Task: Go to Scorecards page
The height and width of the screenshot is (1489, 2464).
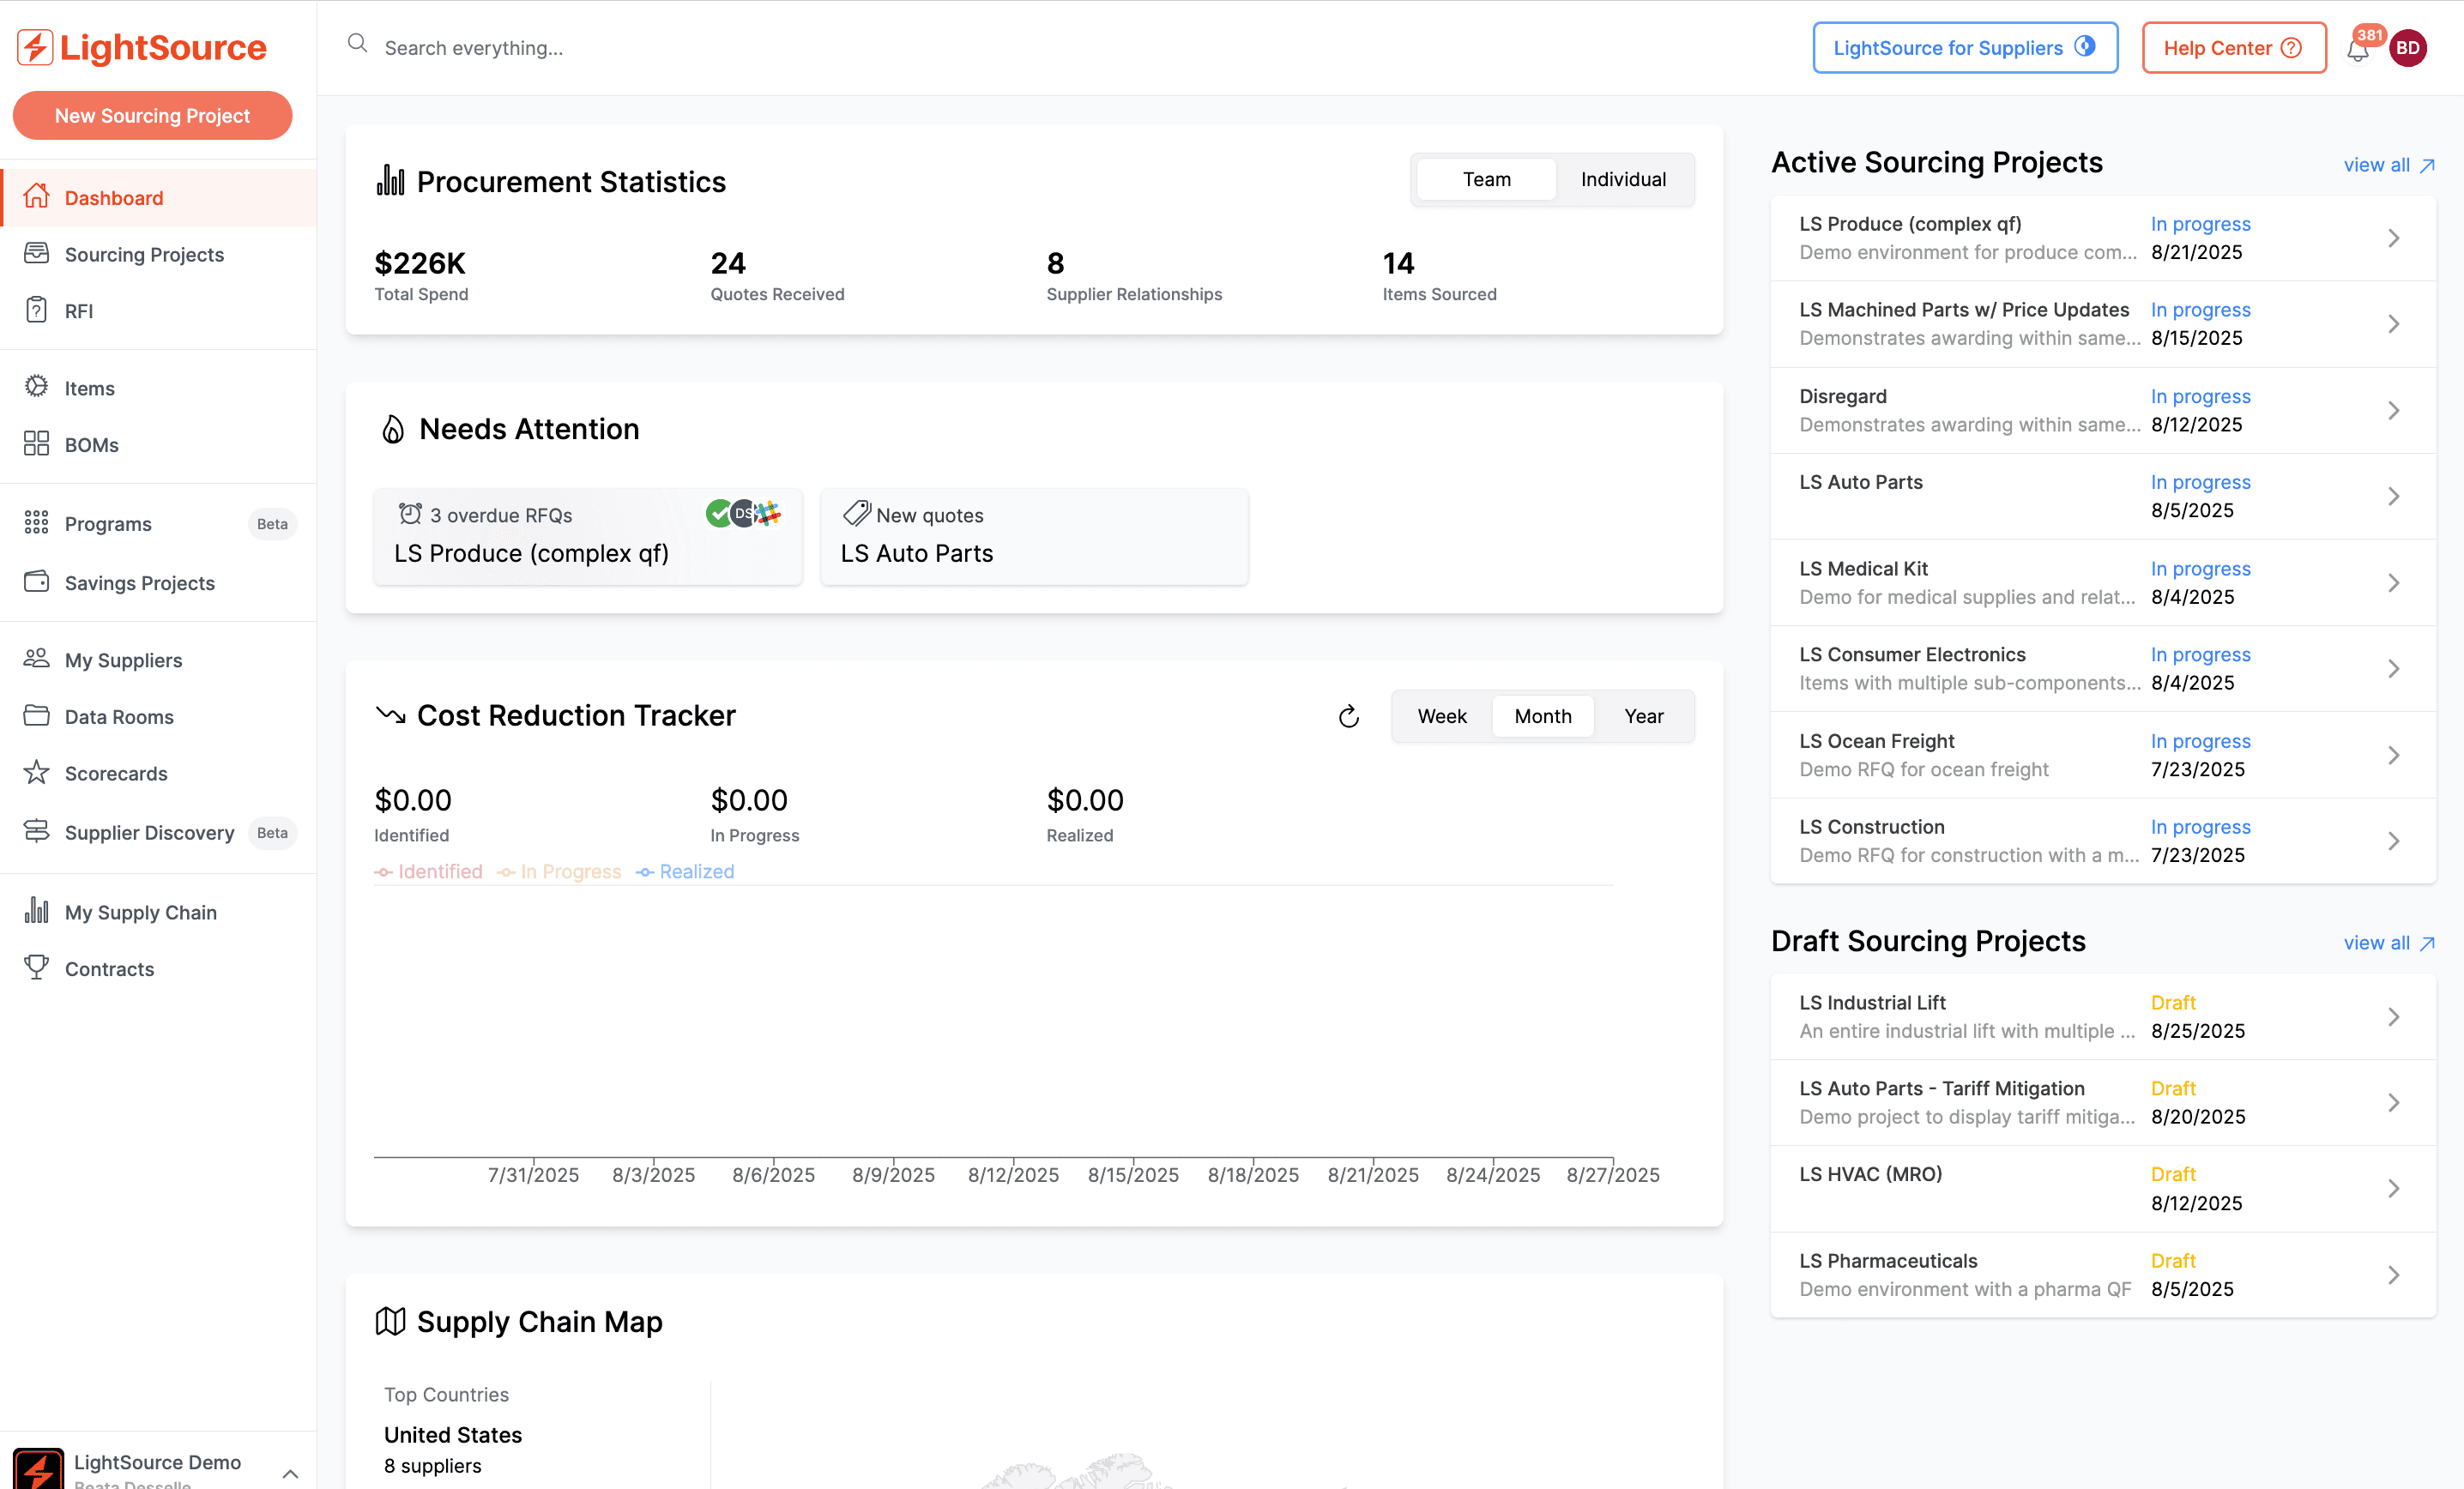Action: point(158,773)
